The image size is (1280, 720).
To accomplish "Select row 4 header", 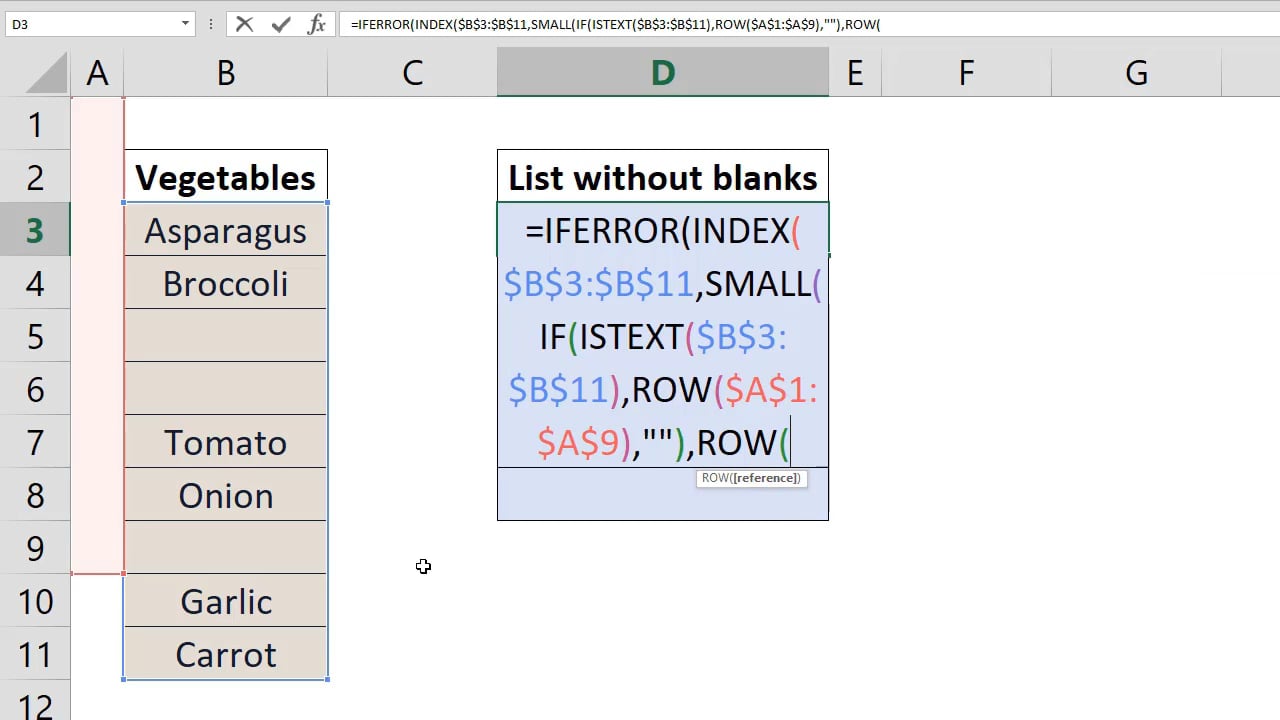I will pos(35,283).
